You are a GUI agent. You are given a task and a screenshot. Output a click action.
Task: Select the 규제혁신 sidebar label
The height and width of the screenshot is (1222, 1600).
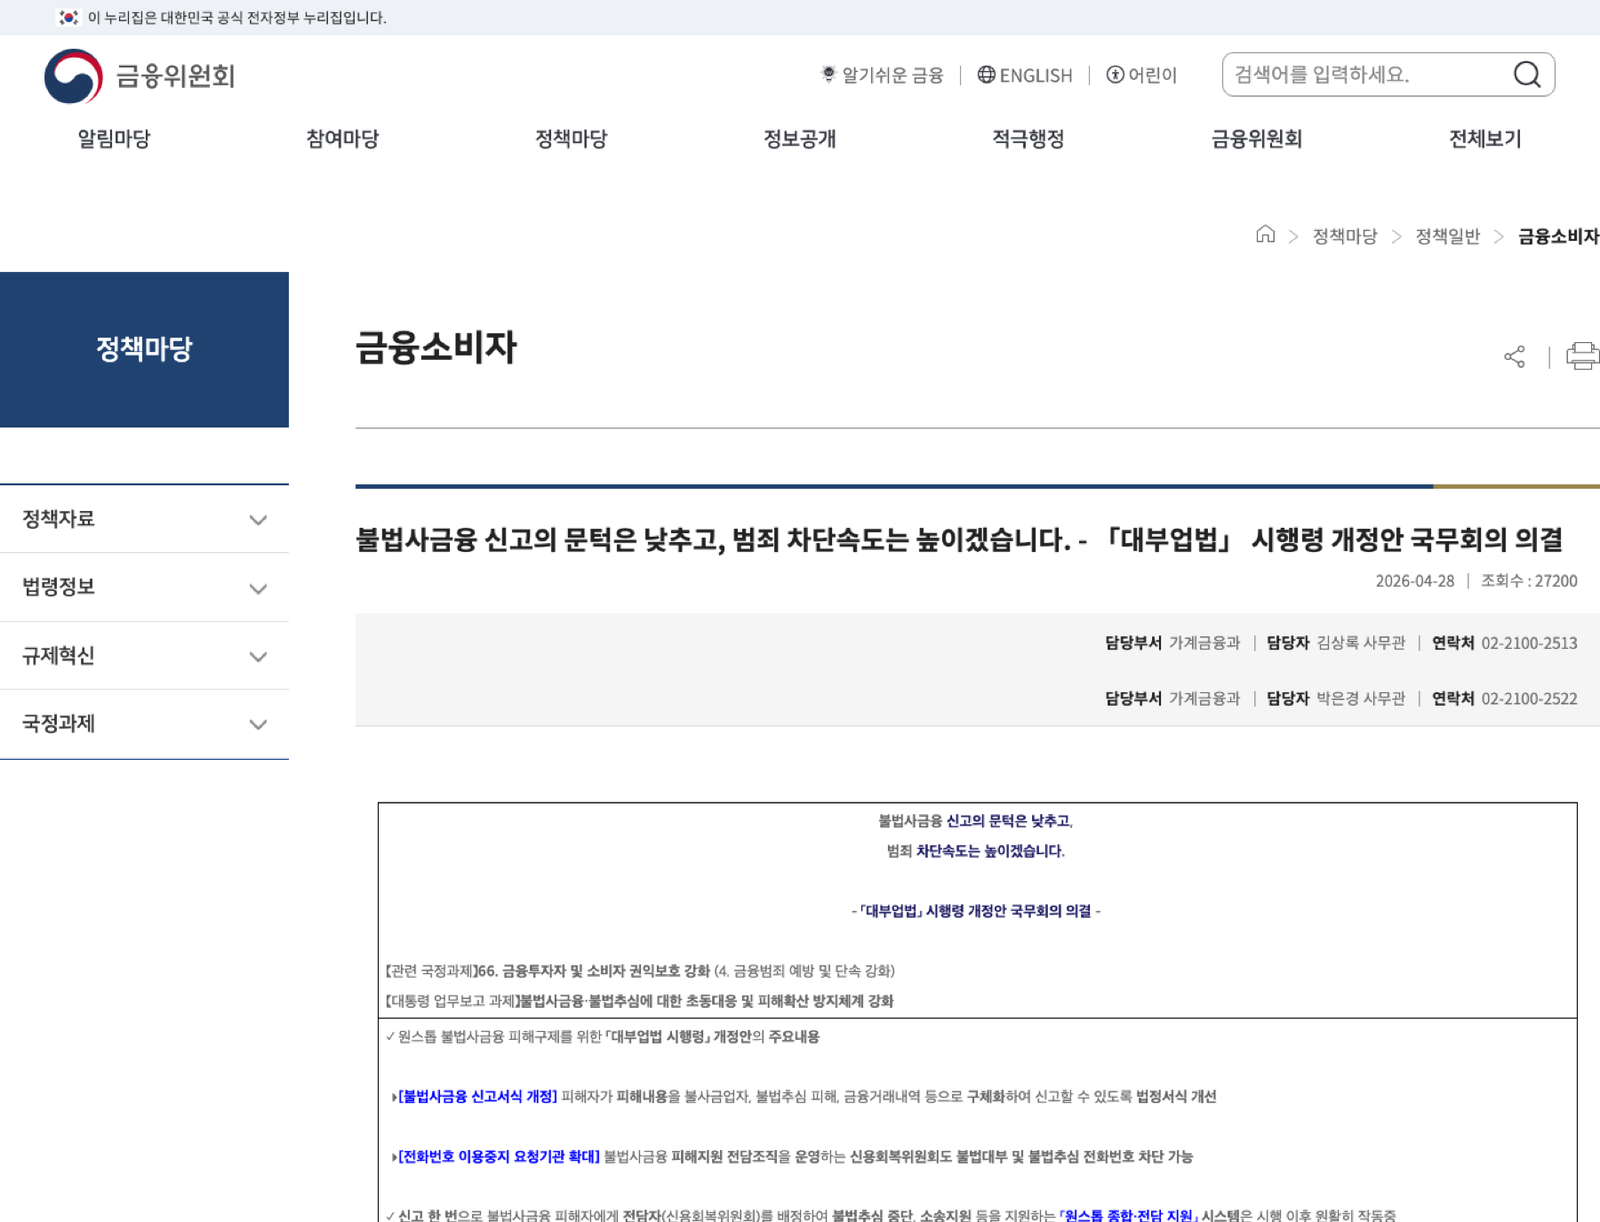pyautogui.click(x=58, y=656)
